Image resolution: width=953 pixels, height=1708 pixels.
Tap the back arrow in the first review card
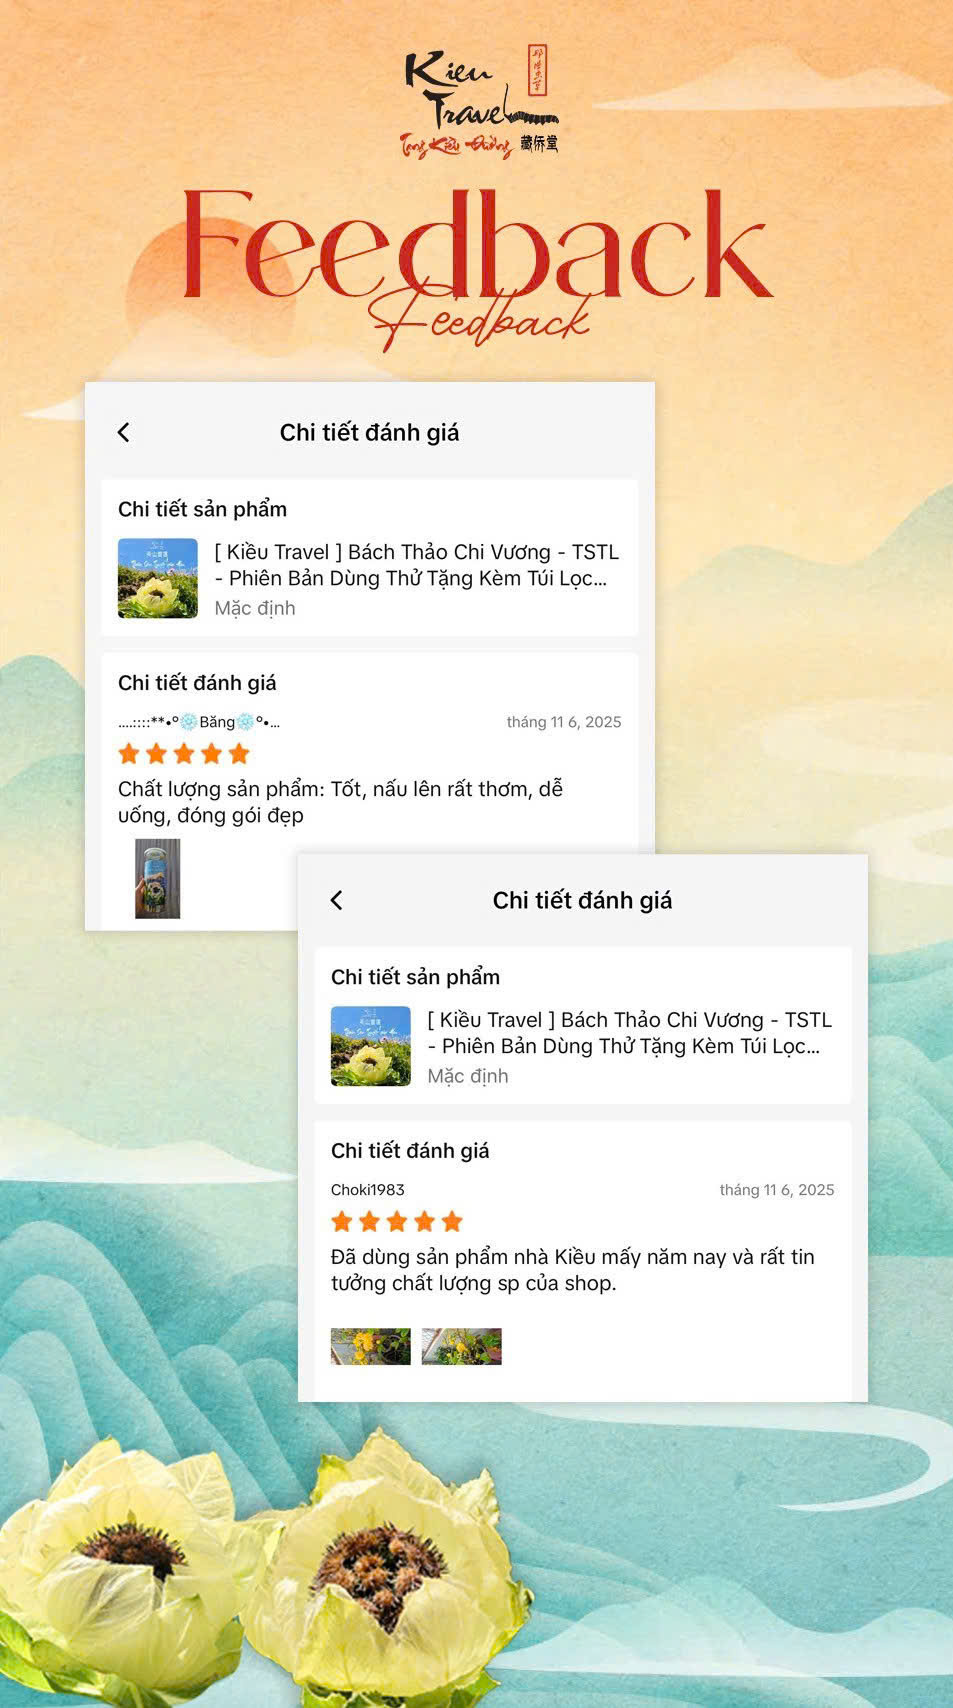point(124,432)
